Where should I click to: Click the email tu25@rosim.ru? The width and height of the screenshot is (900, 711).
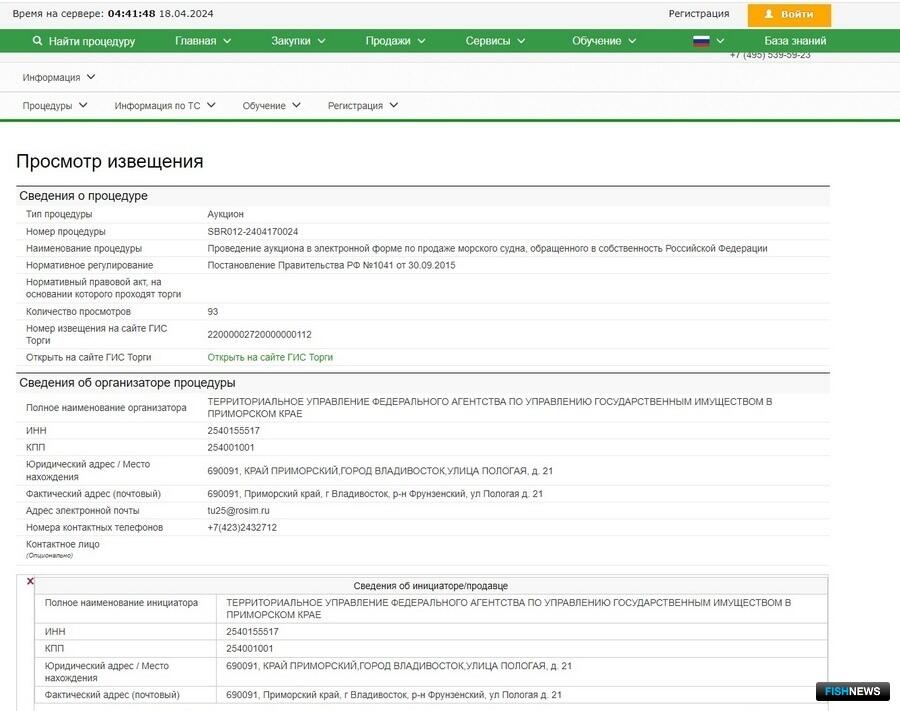coord(238,510)
